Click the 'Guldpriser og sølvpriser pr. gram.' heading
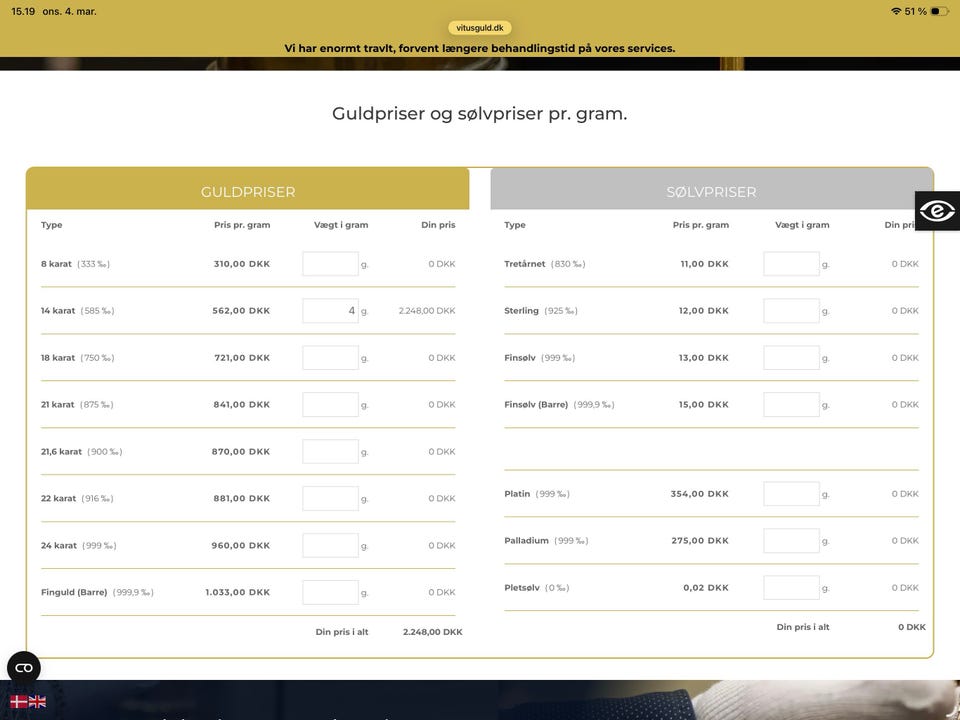Screen dimensions: 960x720 pos(480,114)
